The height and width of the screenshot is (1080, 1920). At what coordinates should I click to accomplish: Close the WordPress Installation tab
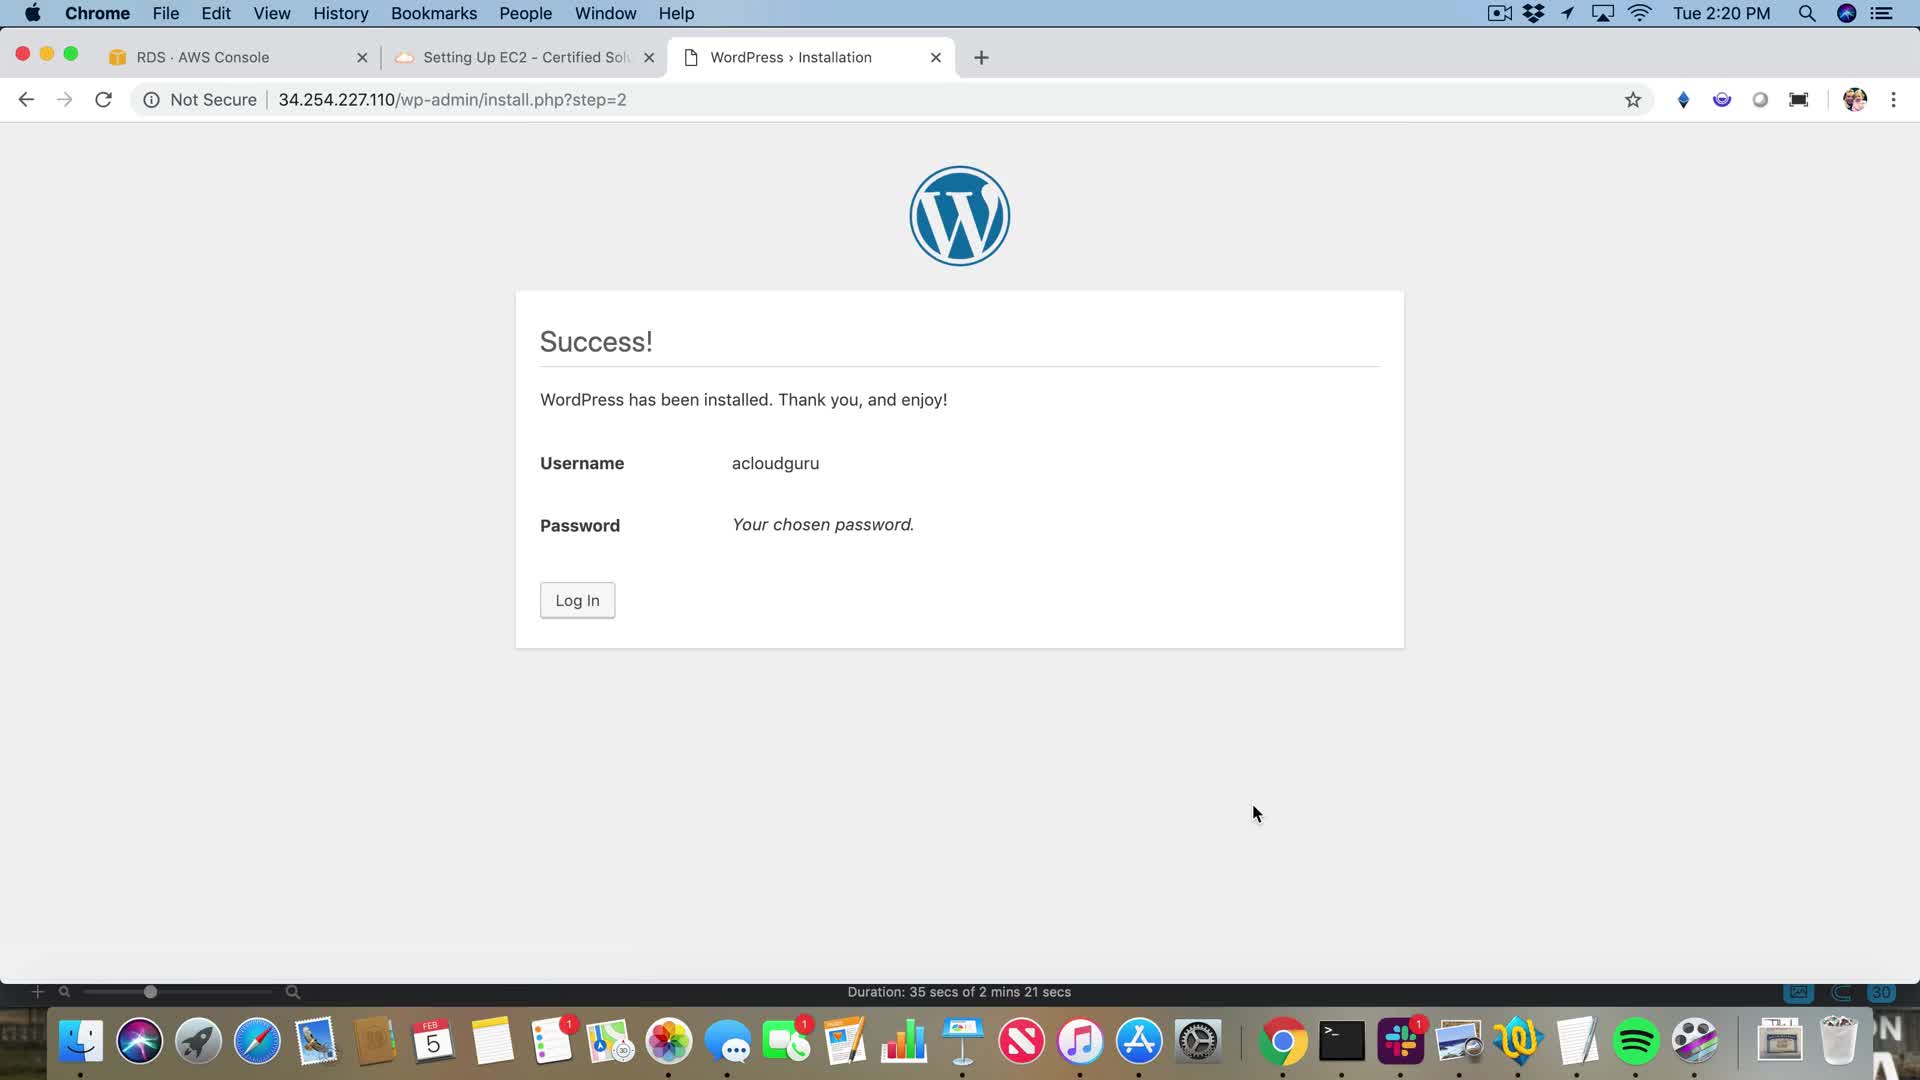pos(936,58)
